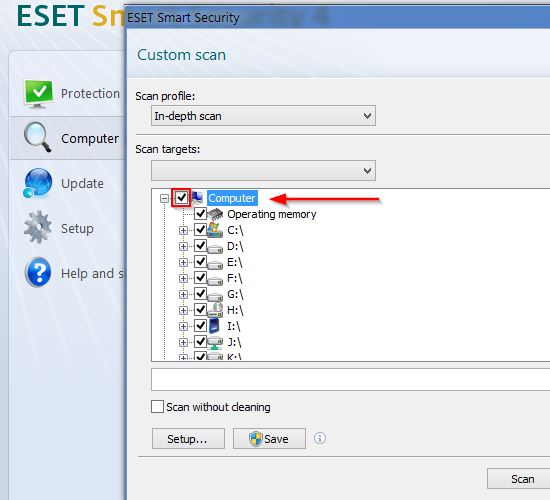The width and height of the screenshot is (550, 500).
Task: Select the J:\ label in scan targets
Action: pyautogui.click(x=234, y=342)
